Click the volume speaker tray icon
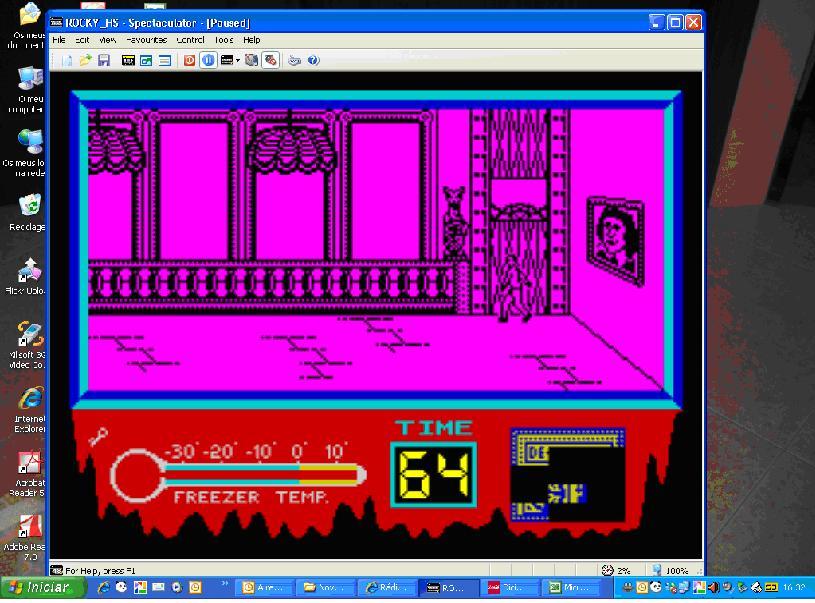This screenshot has width=815, height=603. click(x=714, y=587)
